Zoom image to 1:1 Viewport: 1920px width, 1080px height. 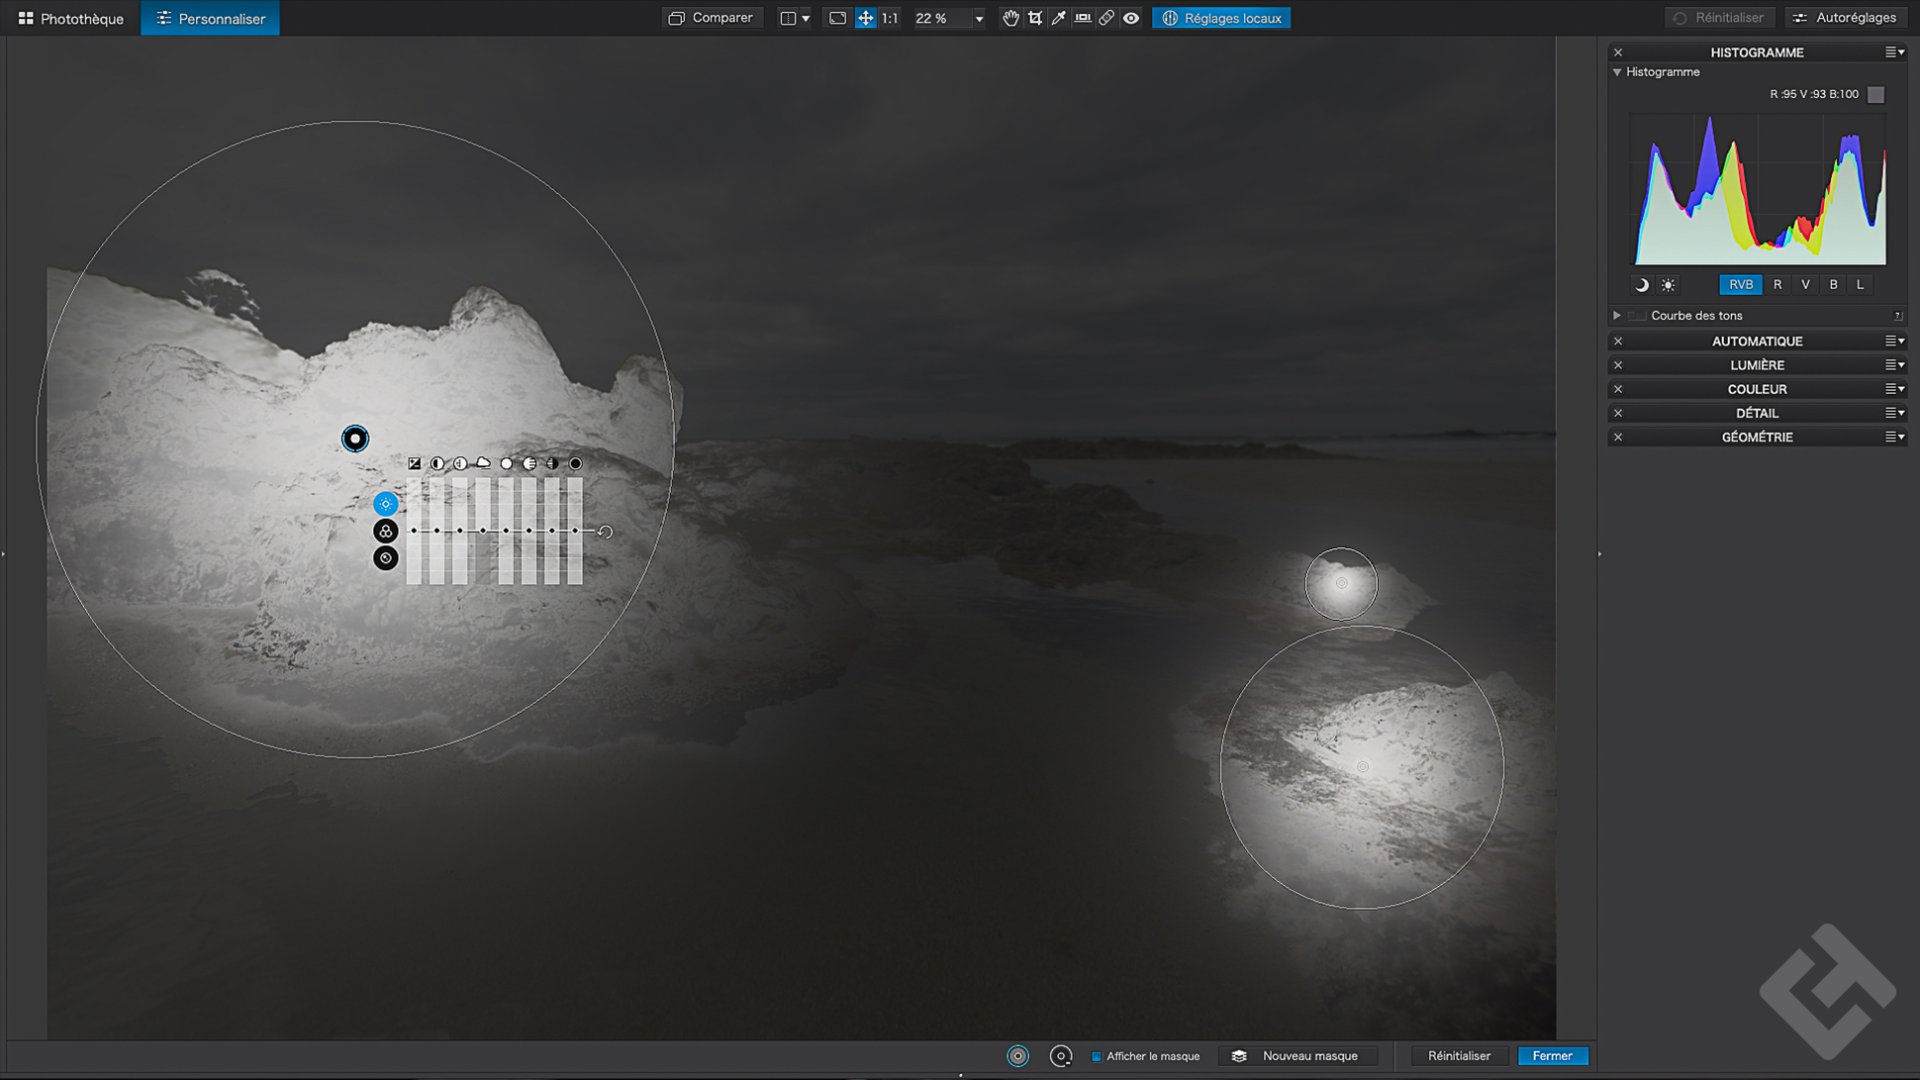click(x=890, y=18)
